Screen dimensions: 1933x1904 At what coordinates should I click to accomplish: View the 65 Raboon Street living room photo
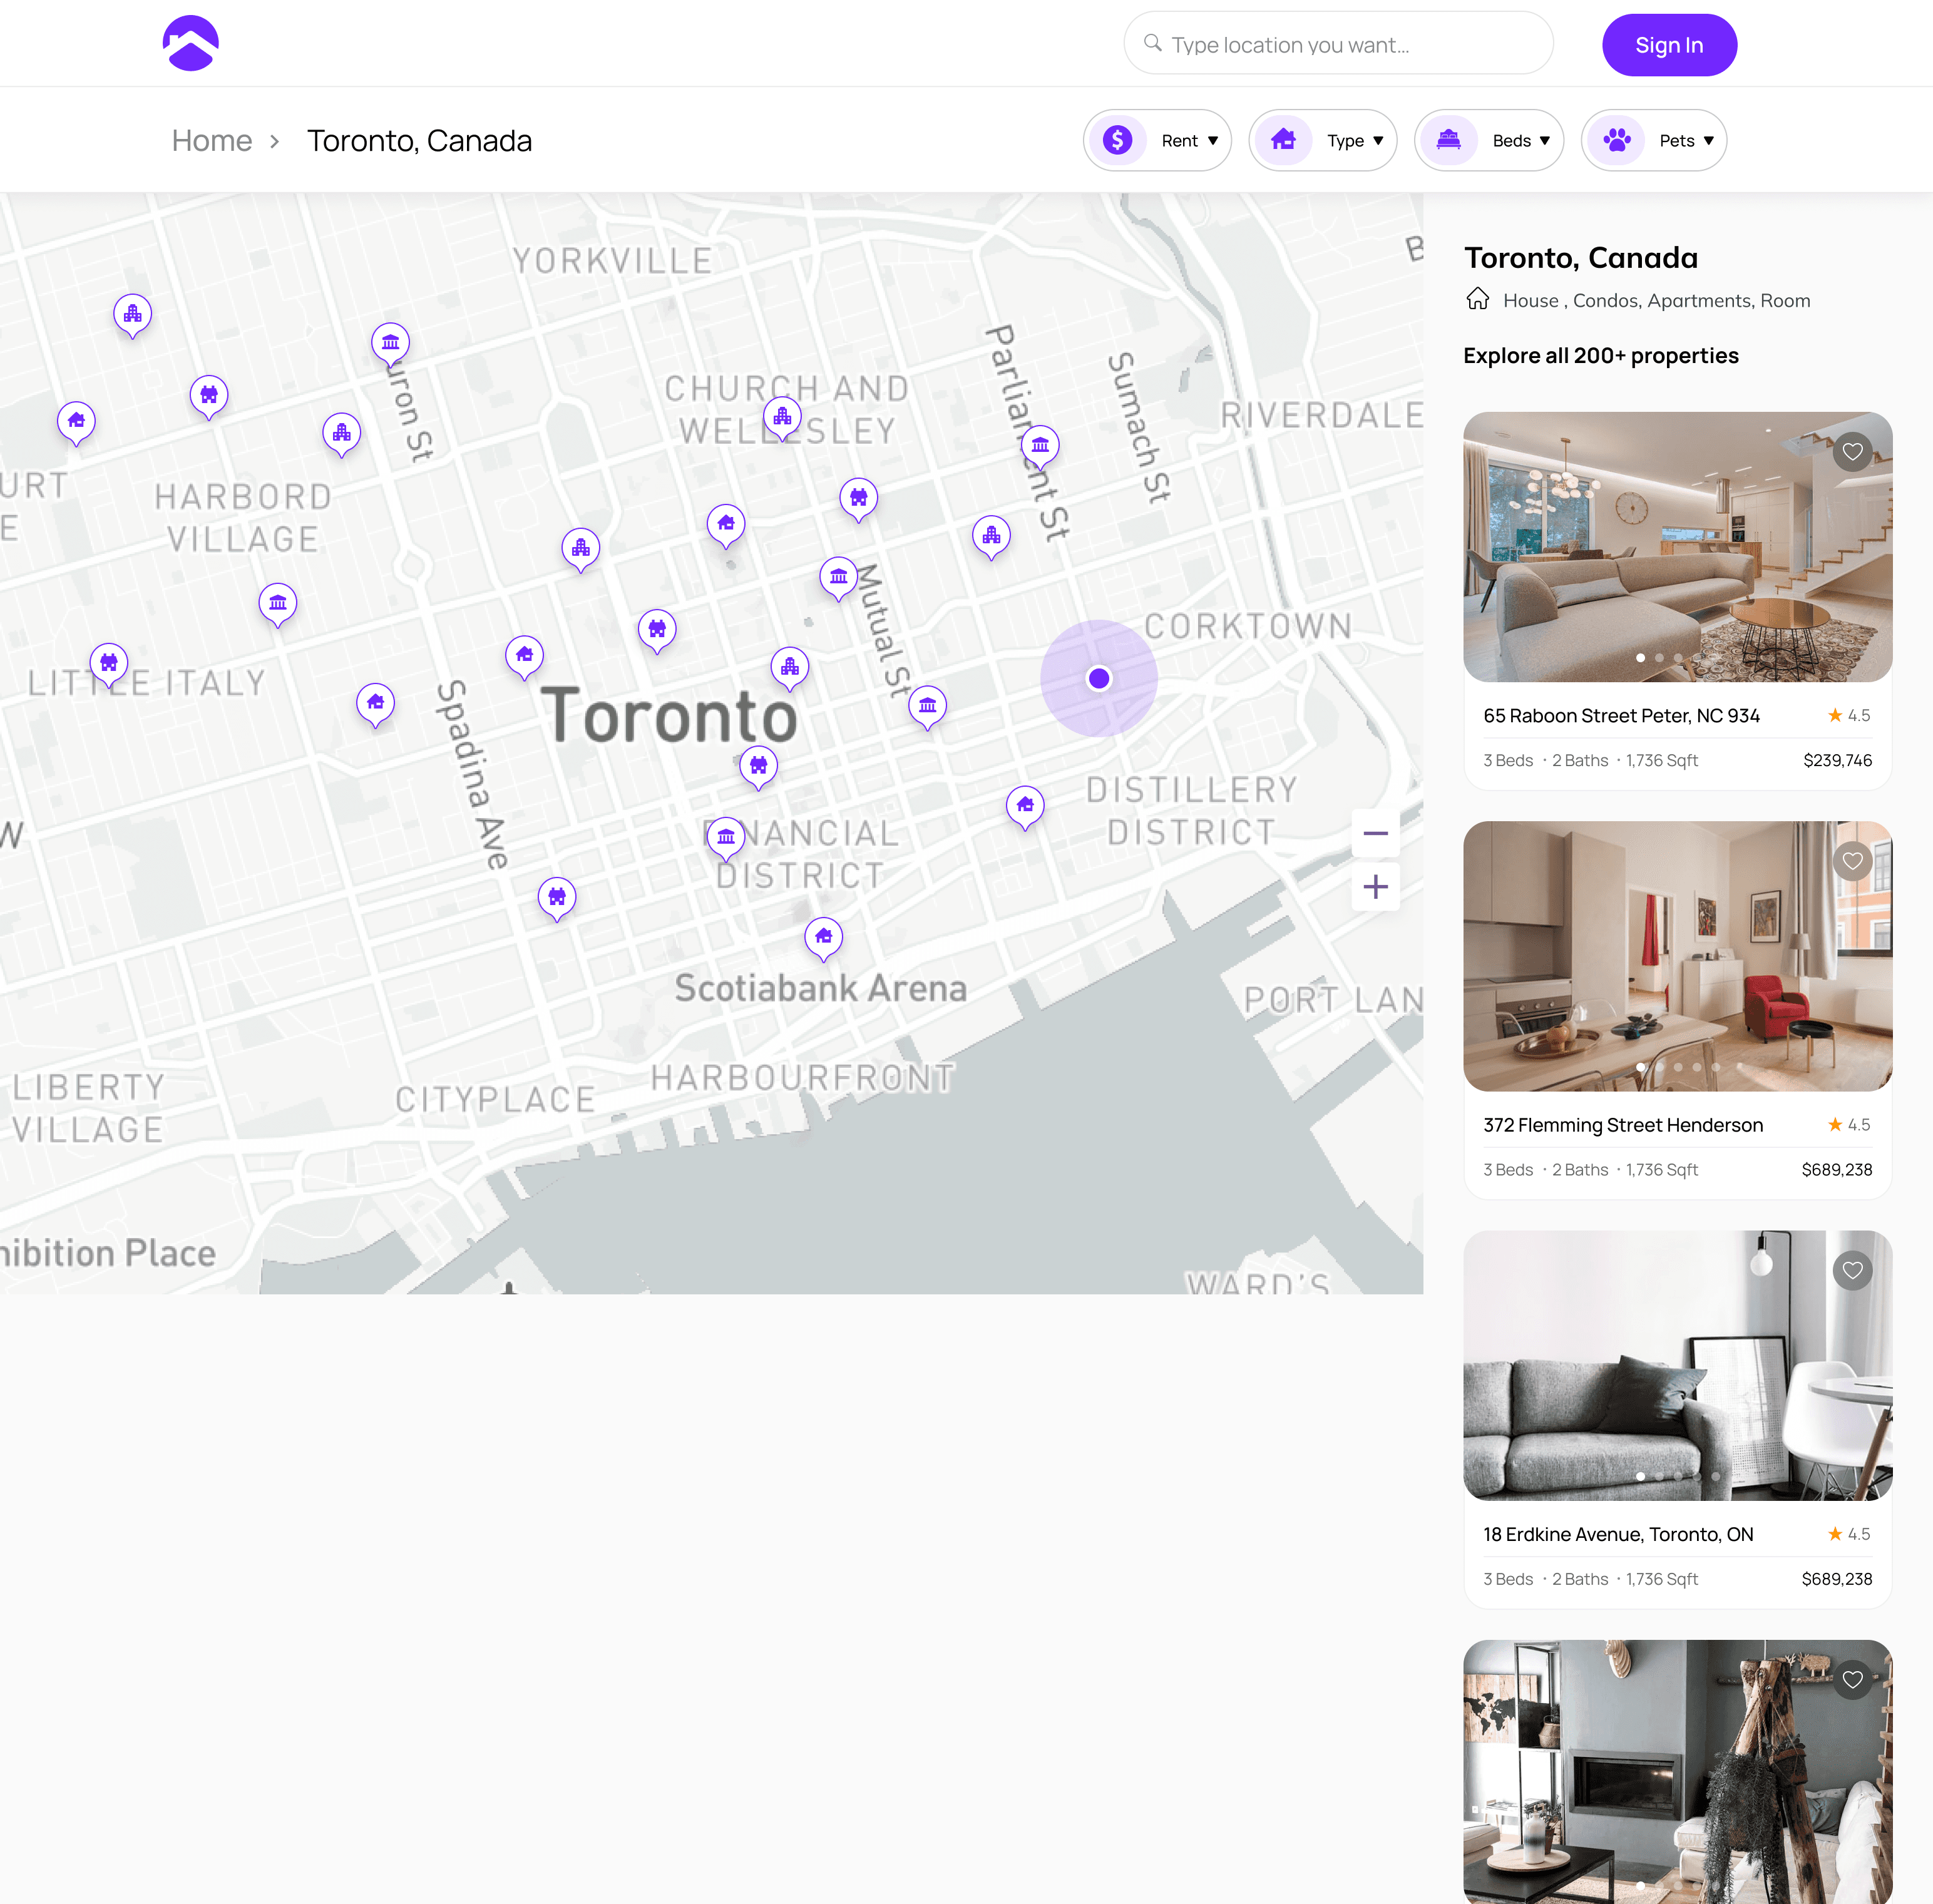tap(1677, 547)
